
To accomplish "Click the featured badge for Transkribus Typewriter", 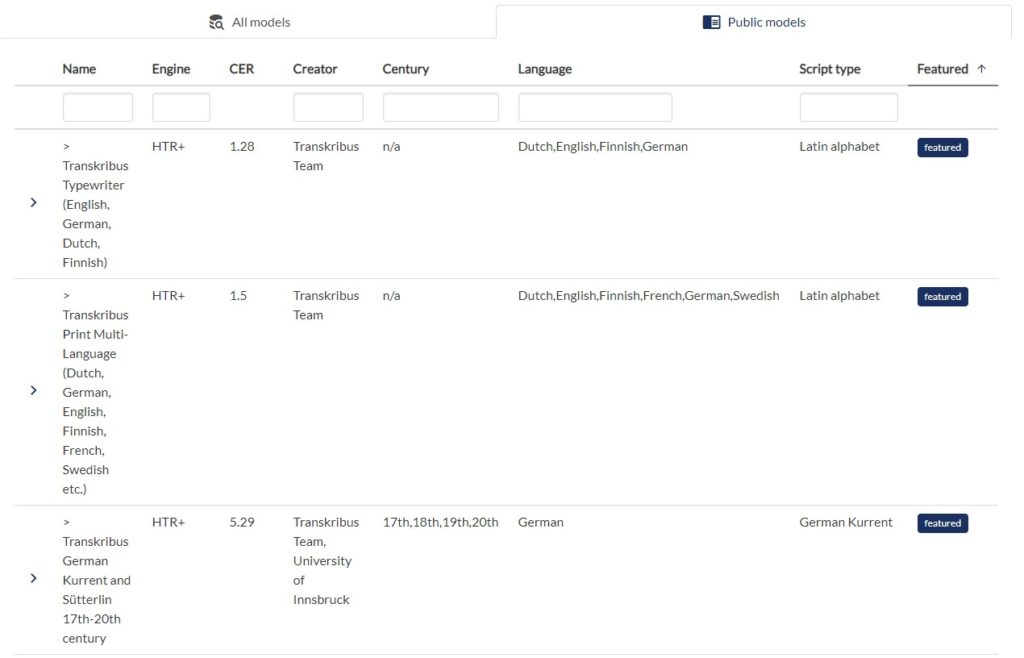I will click(x=942, y=148).
